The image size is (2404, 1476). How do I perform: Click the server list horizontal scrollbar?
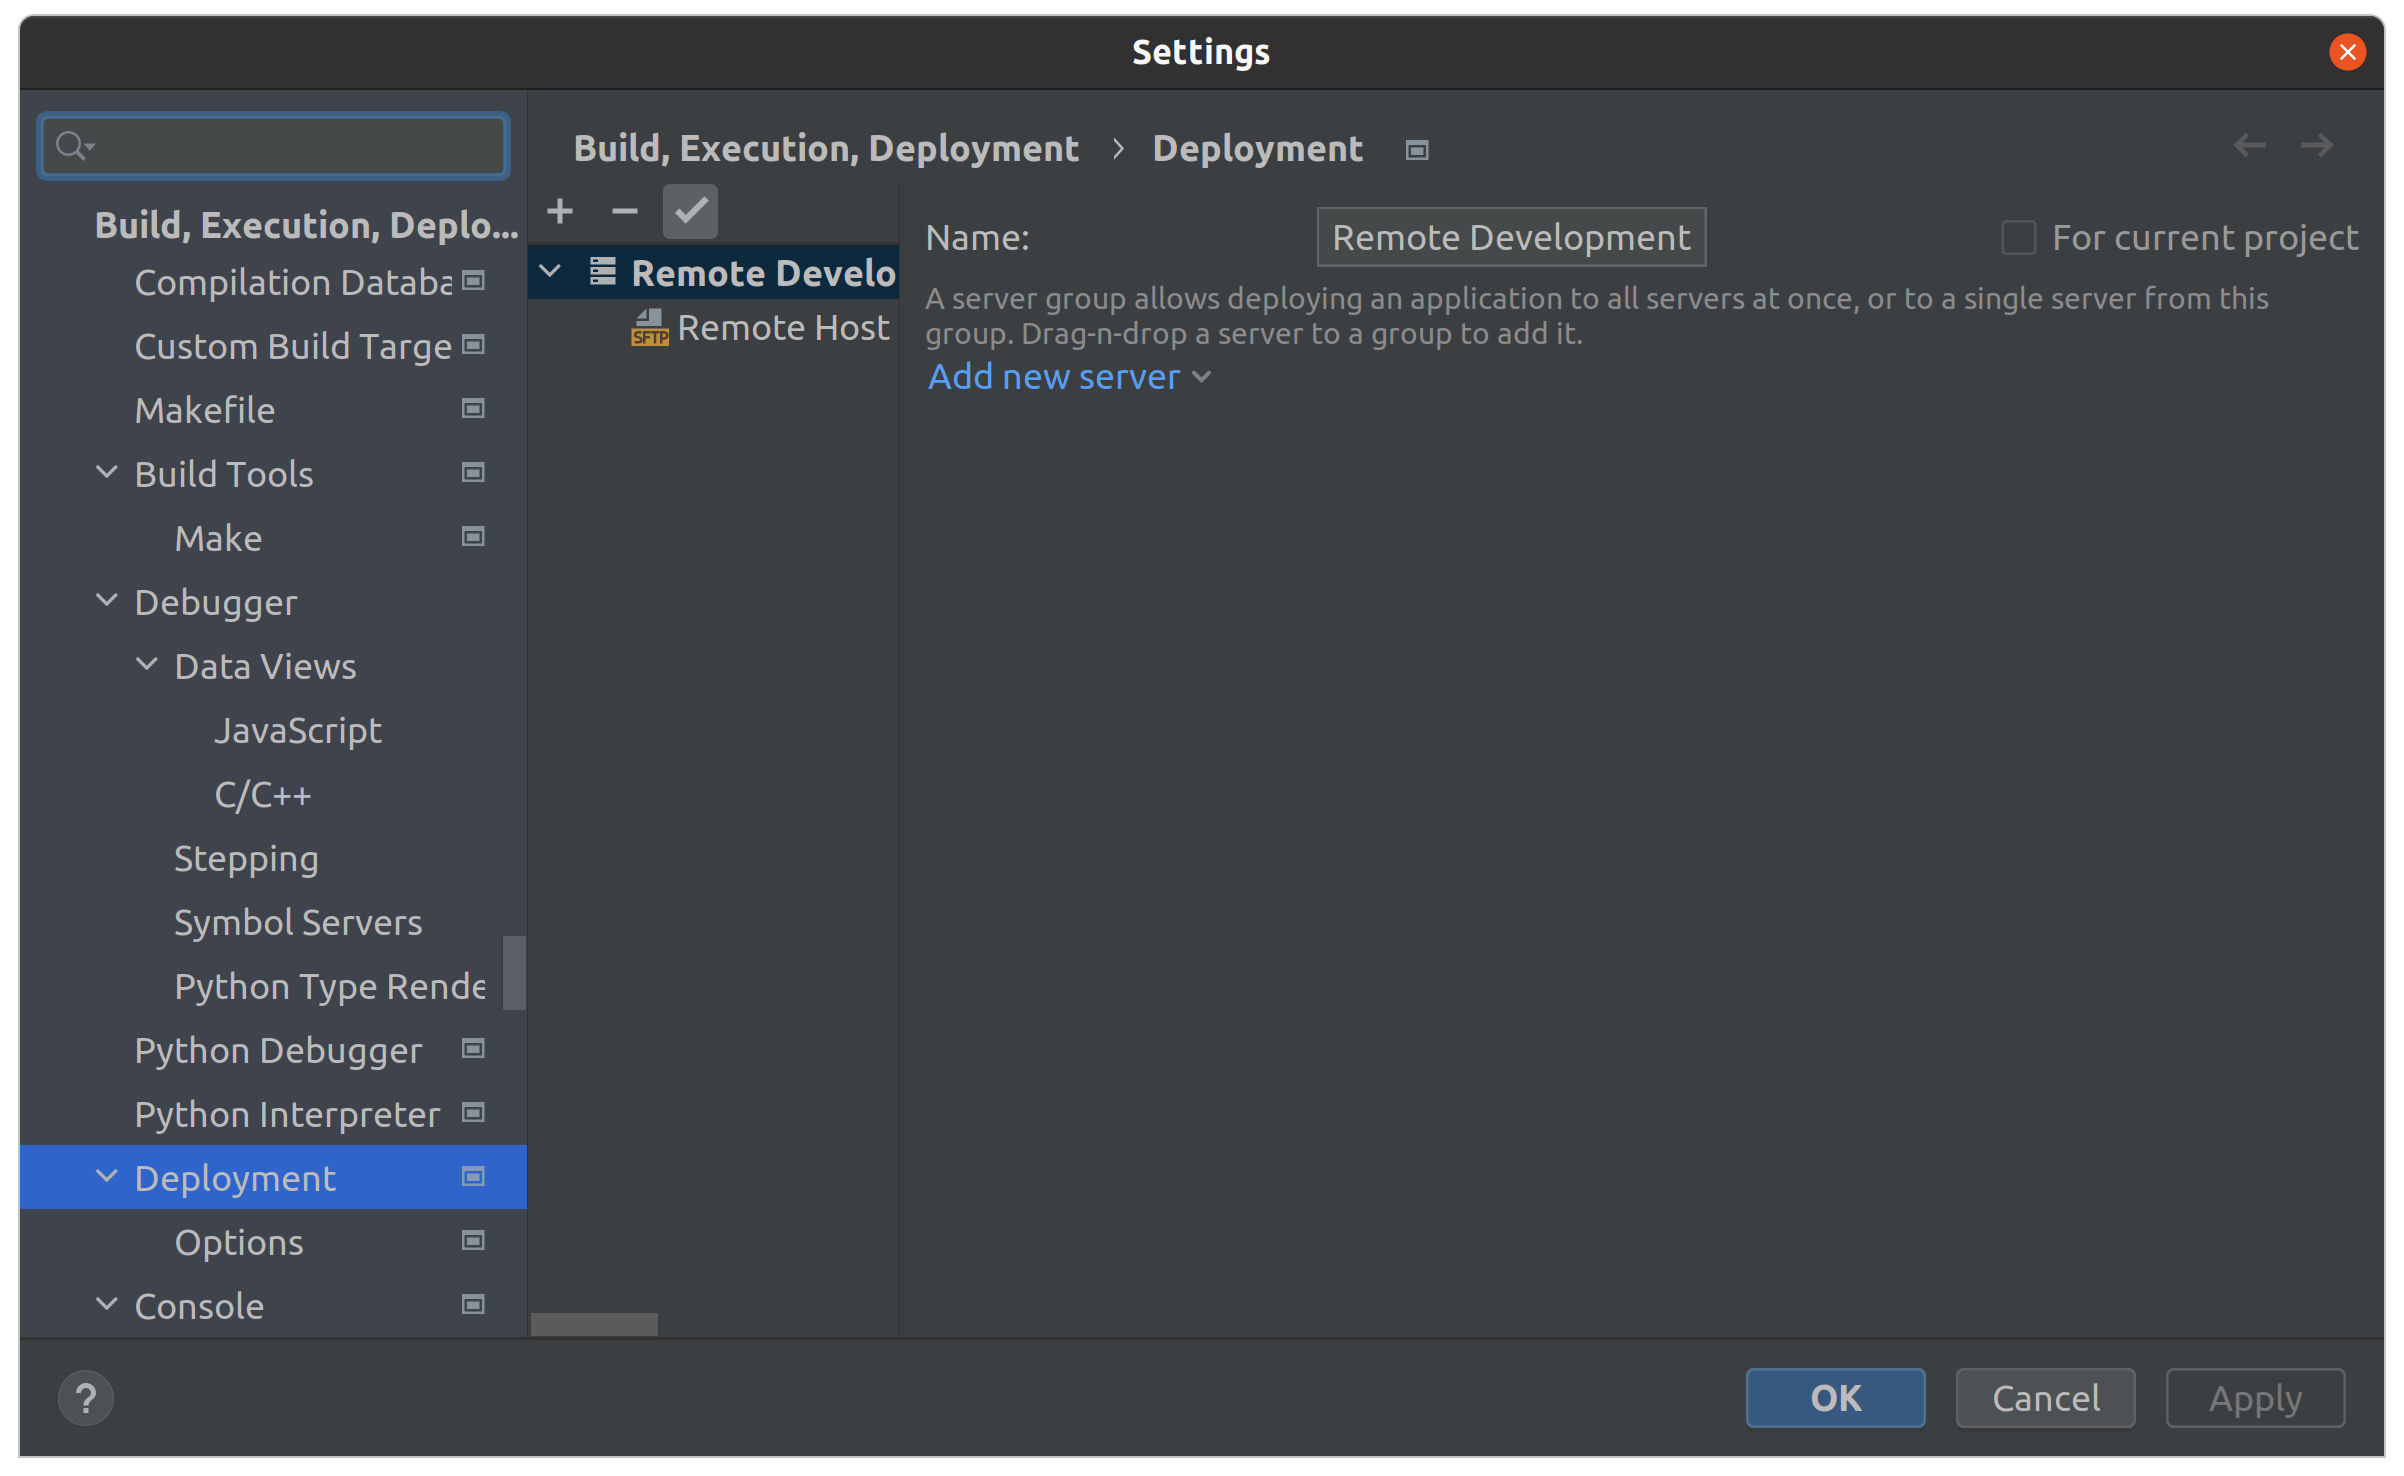point(594,1324)
